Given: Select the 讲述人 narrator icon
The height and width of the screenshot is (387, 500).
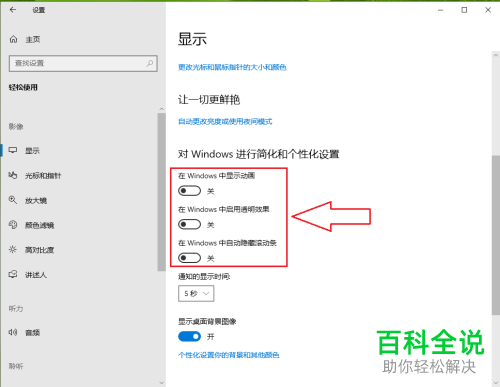Looking at the screenshot, I should 13,274.
